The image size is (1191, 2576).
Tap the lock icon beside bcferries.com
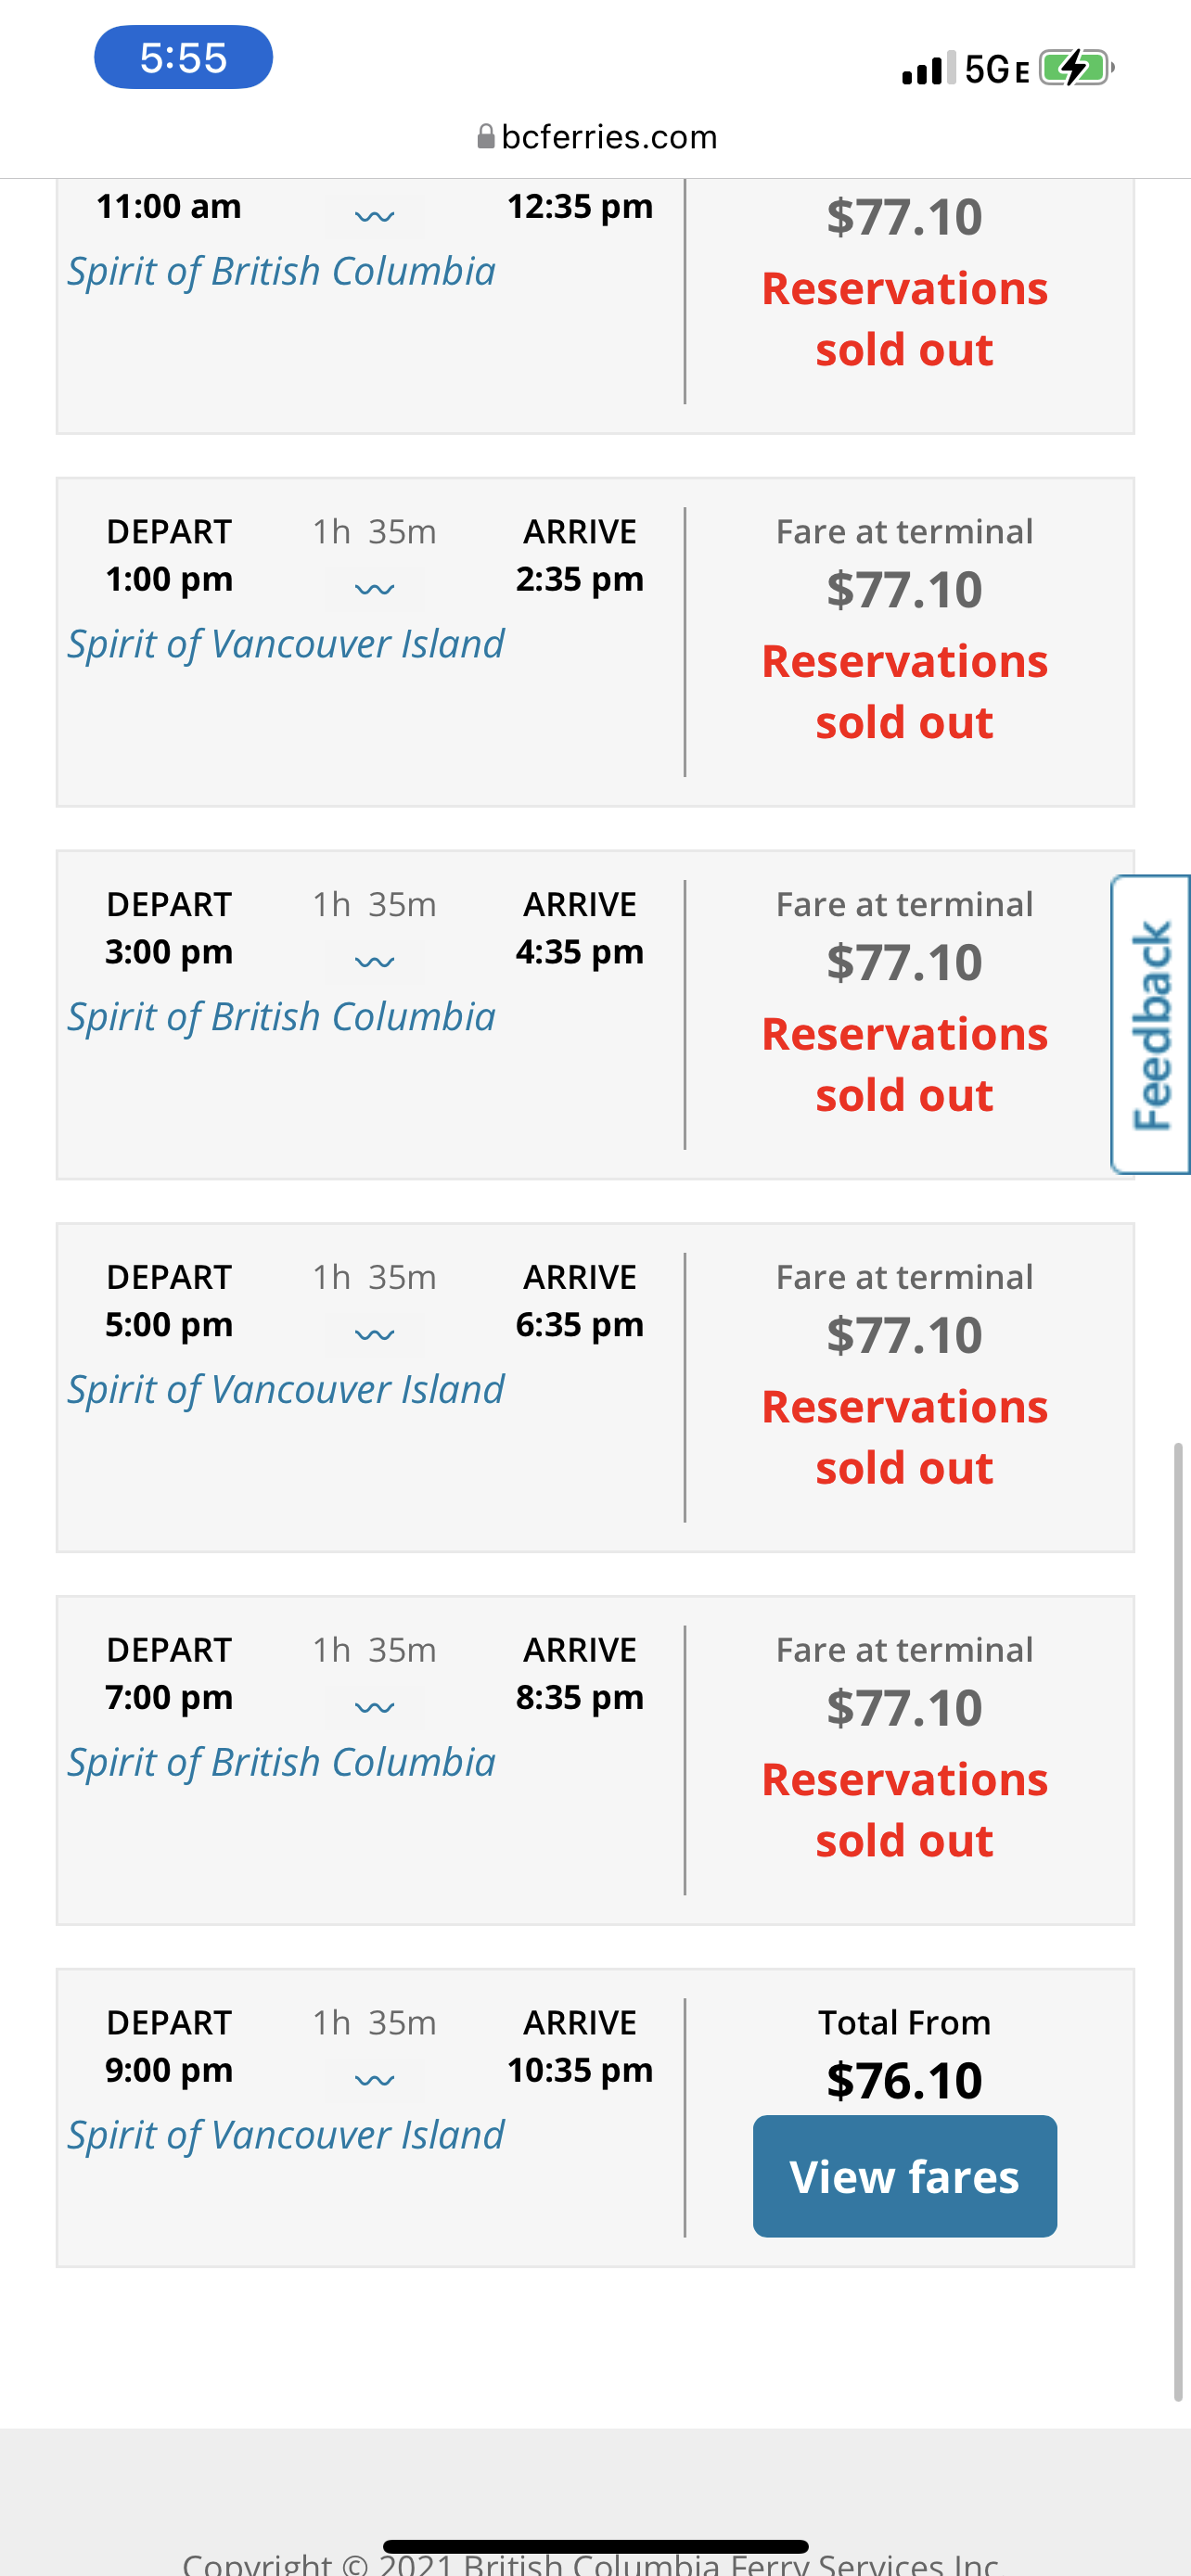click(486, 136)
